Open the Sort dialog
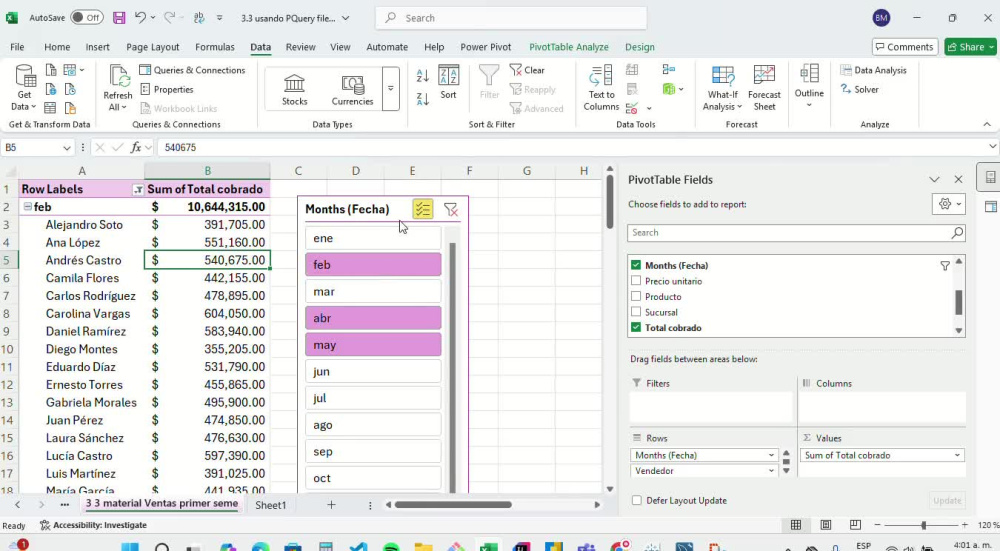 pos(448,82)
